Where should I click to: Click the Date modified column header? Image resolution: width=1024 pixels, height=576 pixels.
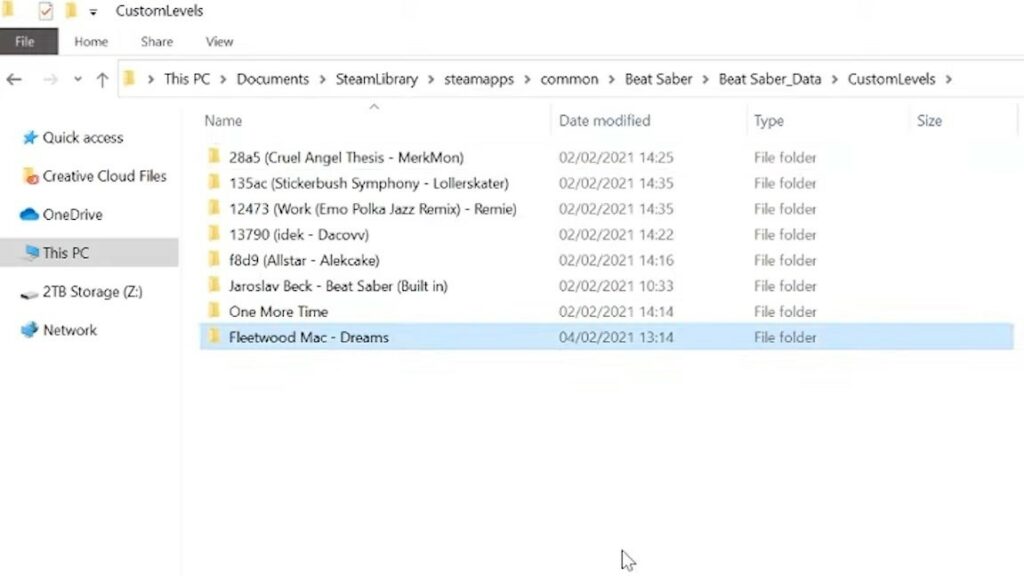(604, 120)
